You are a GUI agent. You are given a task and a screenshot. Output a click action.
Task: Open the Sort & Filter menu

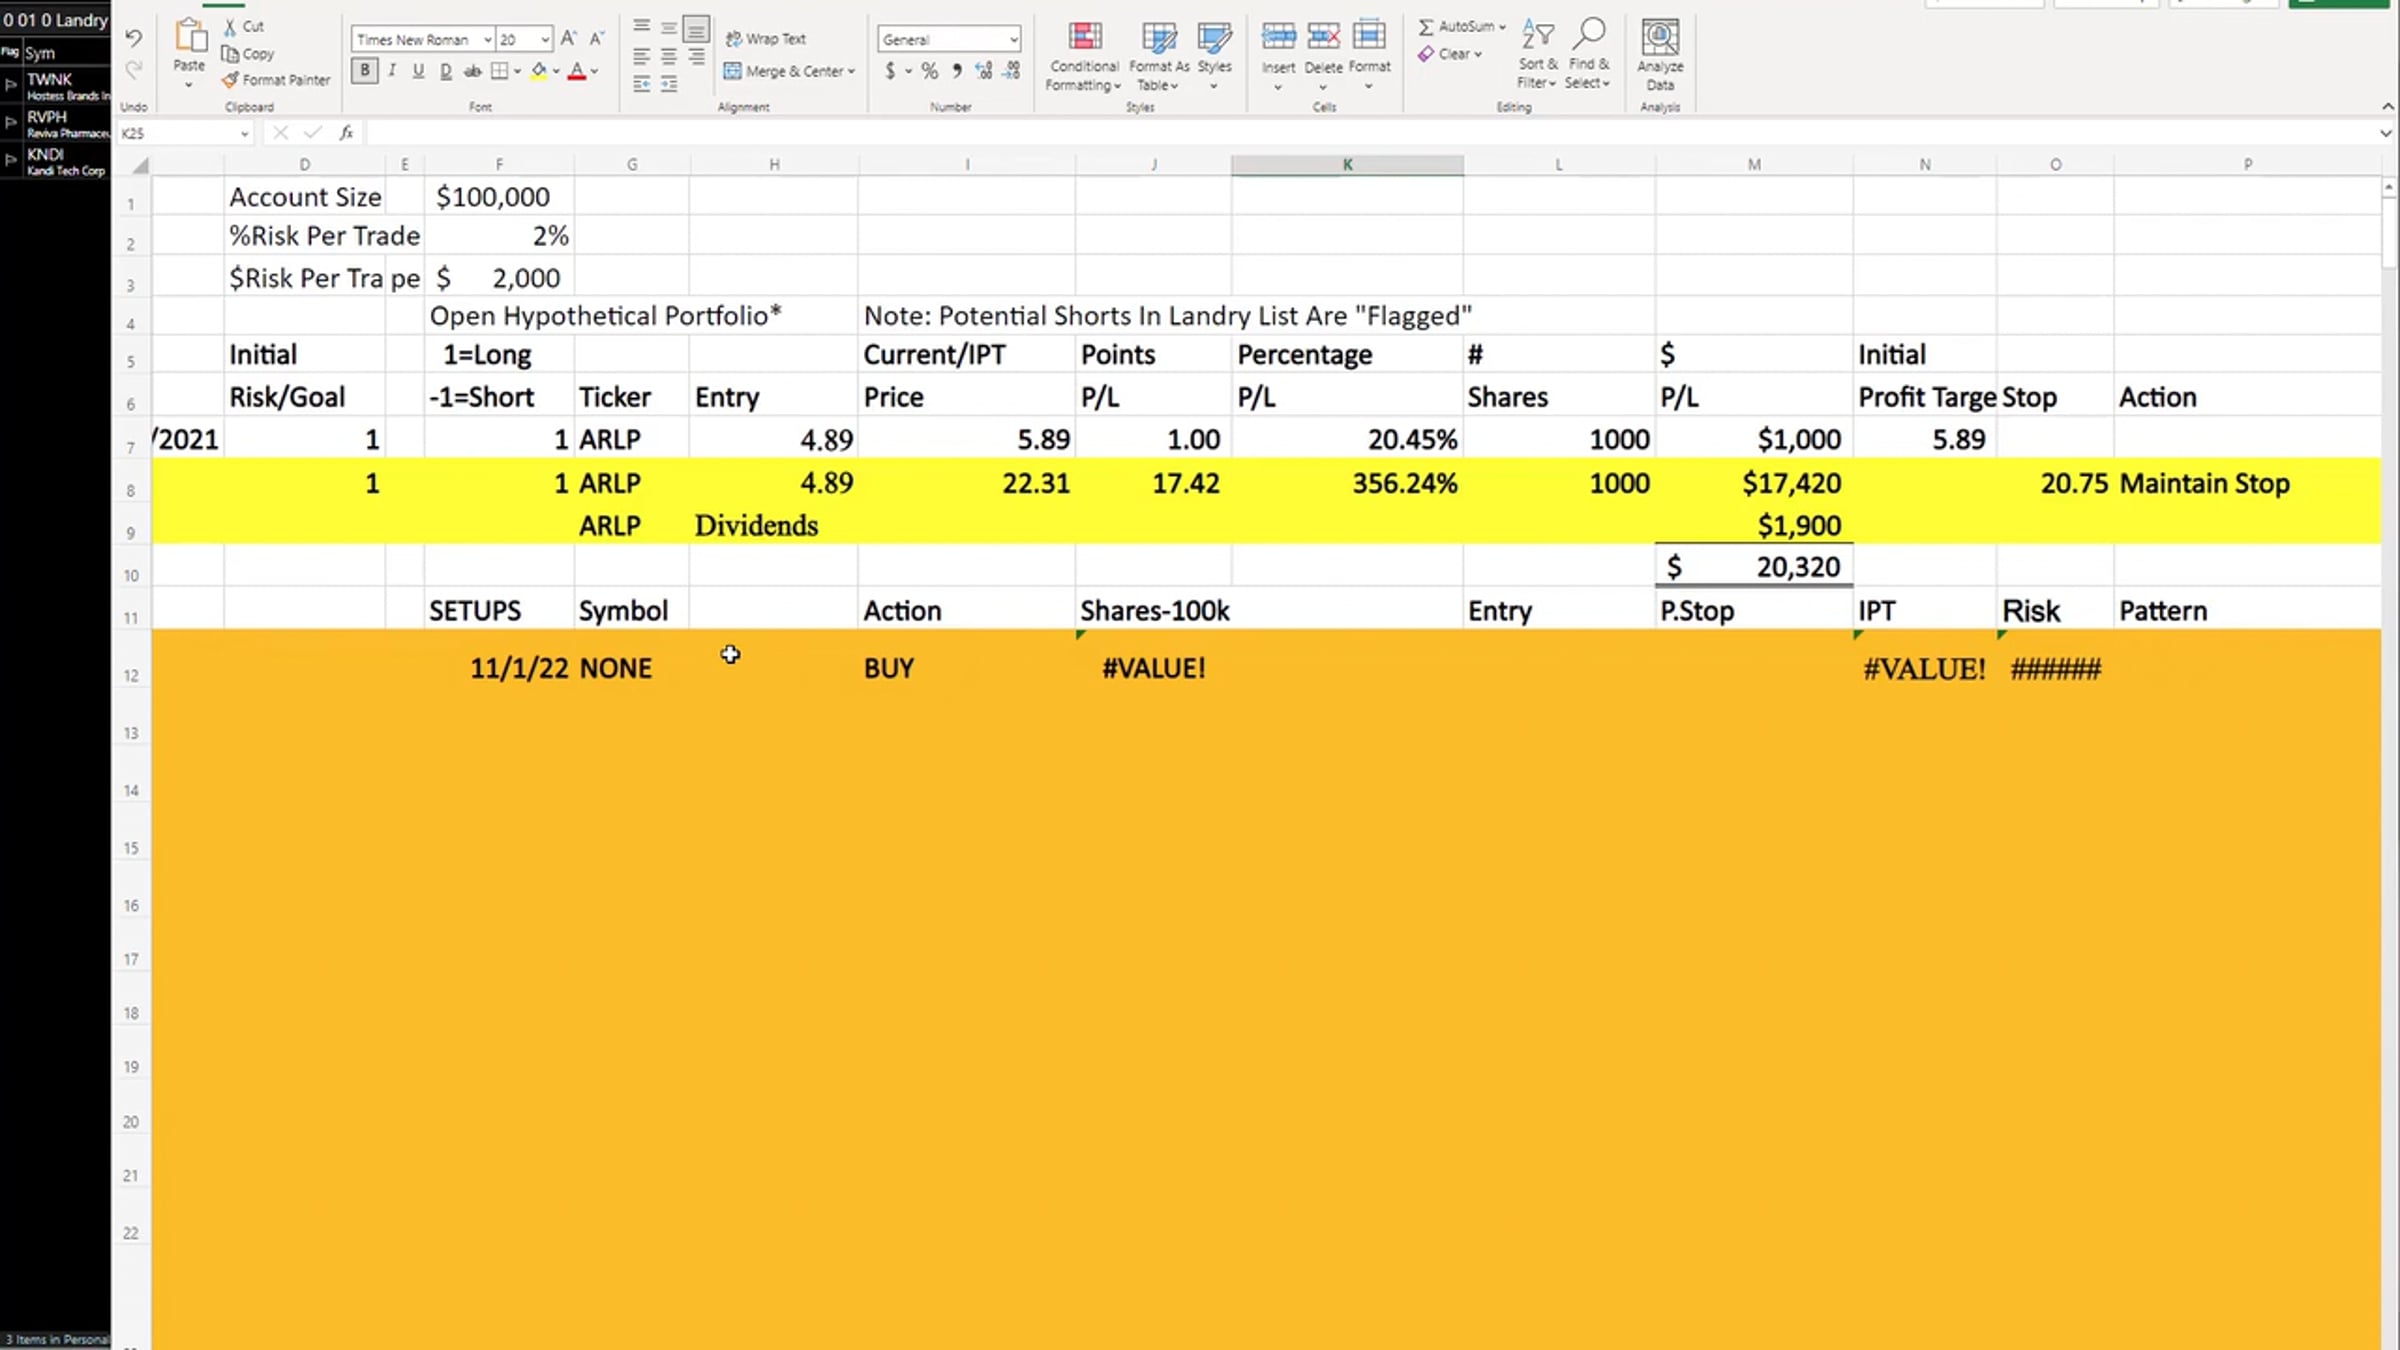coord(1537,55)
